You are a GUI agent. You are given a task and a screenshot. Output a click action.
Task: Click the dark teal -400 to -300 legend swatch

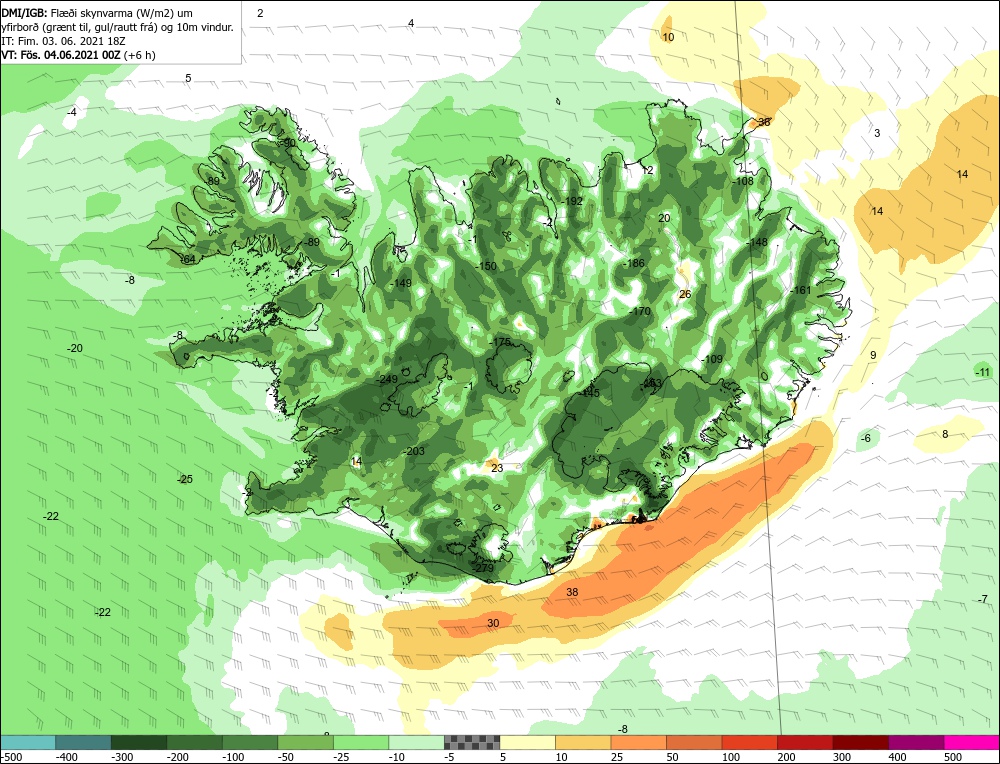click(x=84, y=742)
